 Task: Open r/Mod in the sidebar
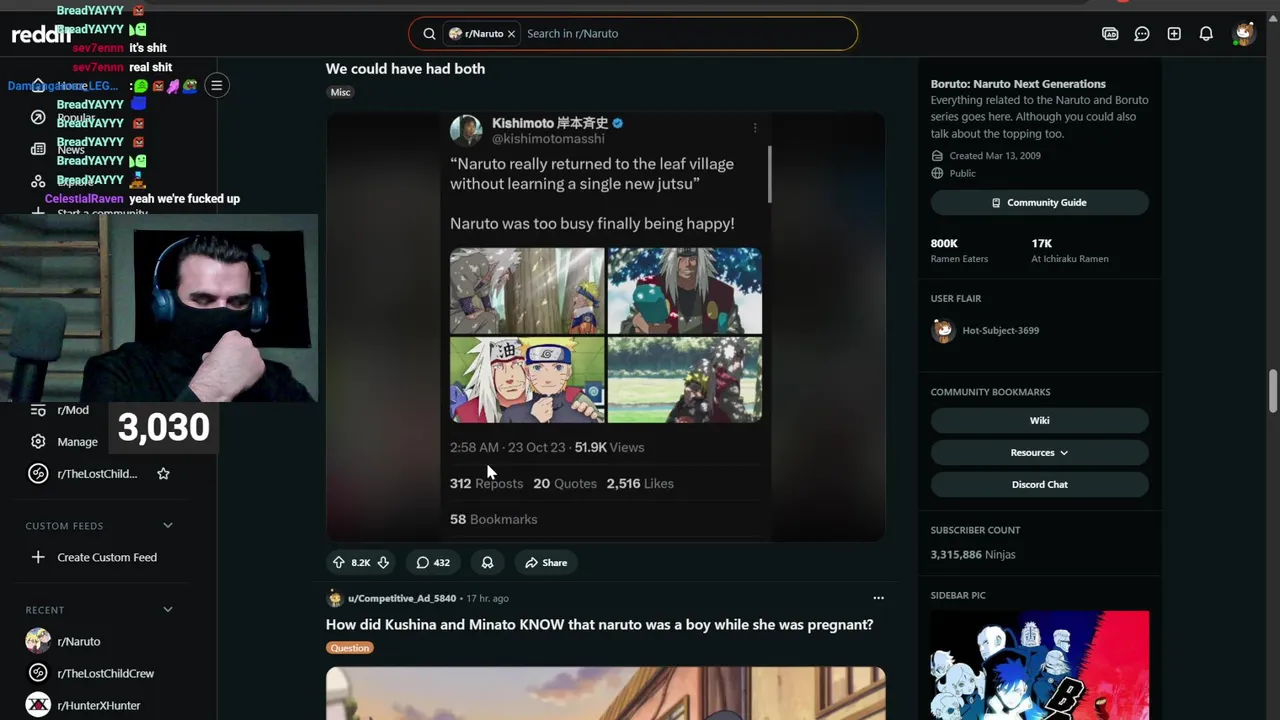(x=73, y=410)
